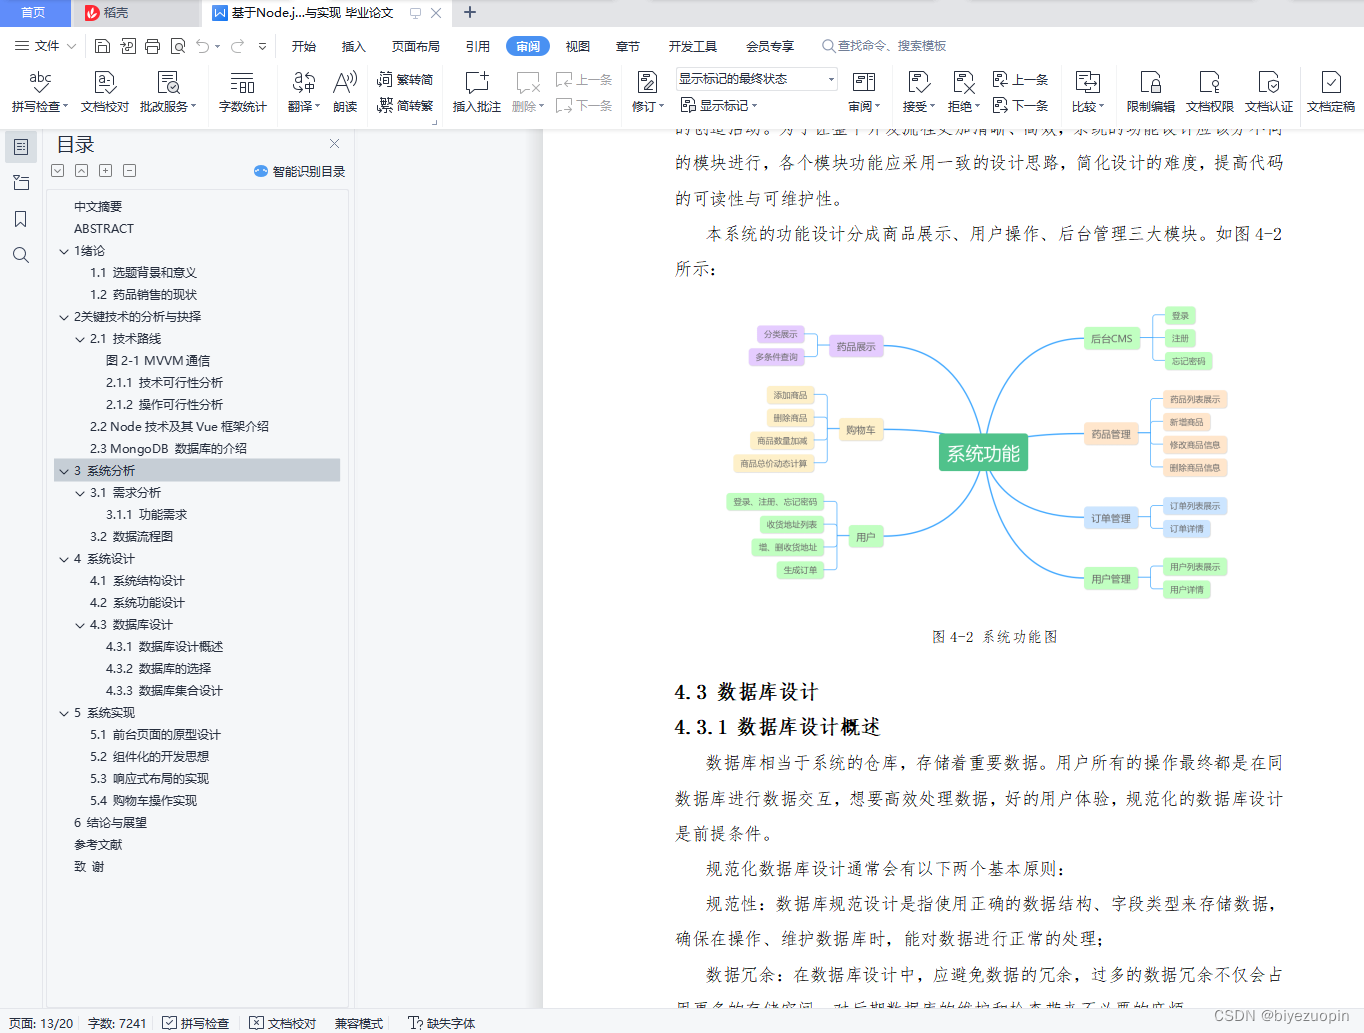Collapse the '4.3 数据库设计' outline node

click(80, 625)
